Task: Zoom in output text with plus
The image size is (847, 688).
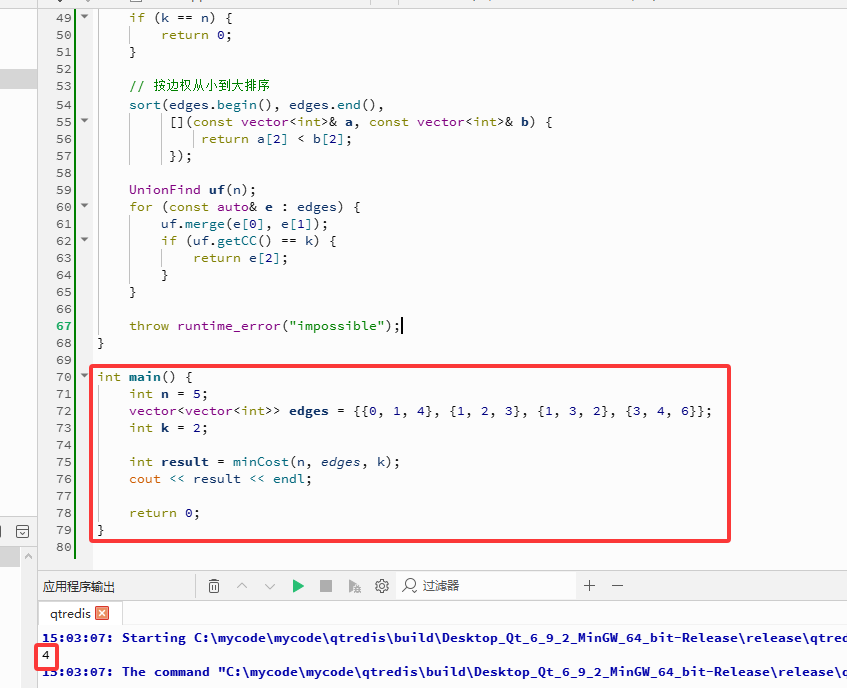Action: 589,585
